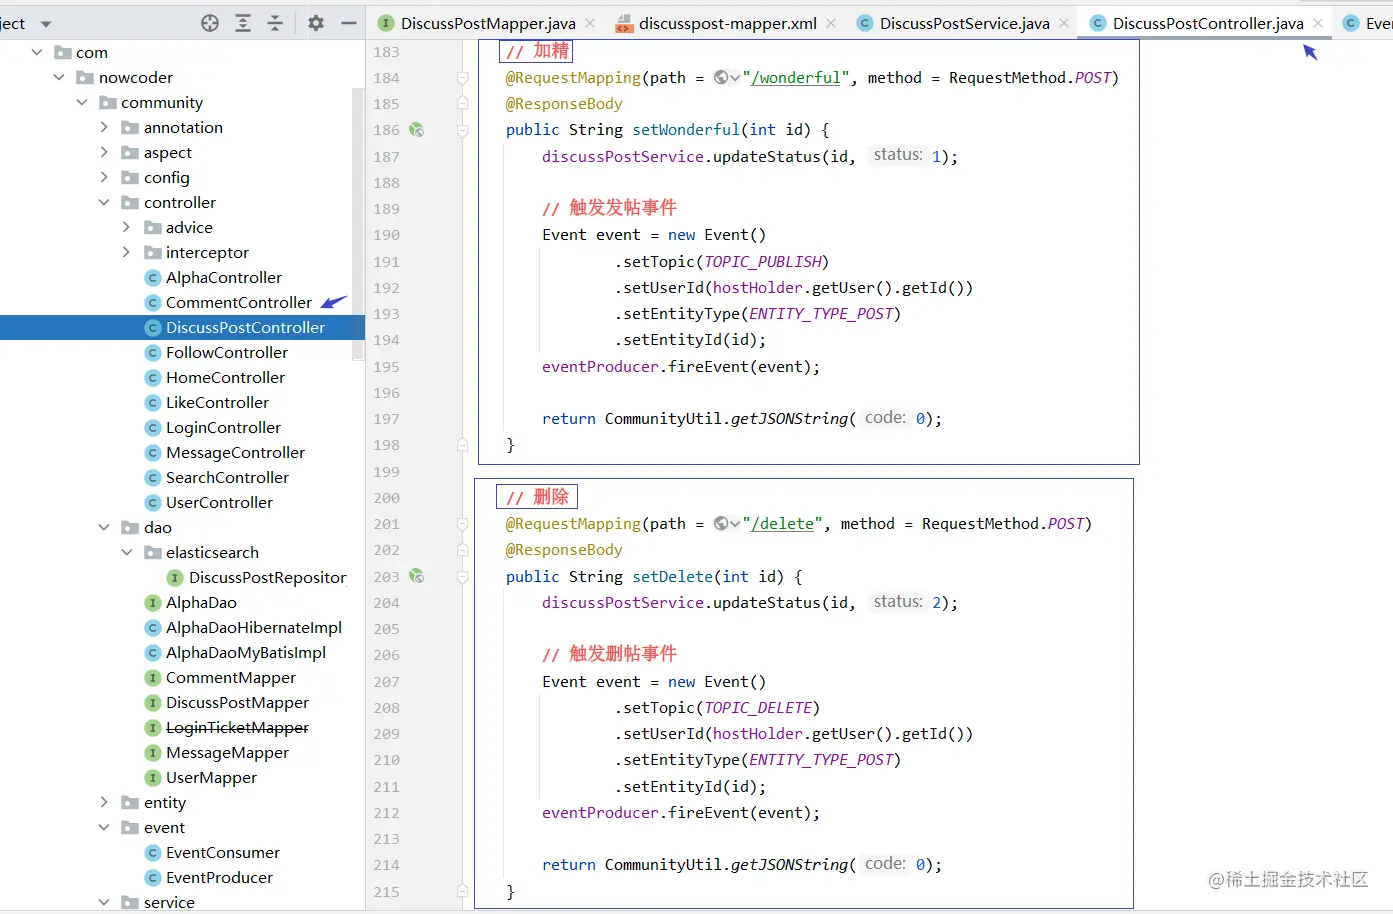Click the URL globe icon before /wonderful
Viewport: 1393px width, 914px height.
pos(721,78)
